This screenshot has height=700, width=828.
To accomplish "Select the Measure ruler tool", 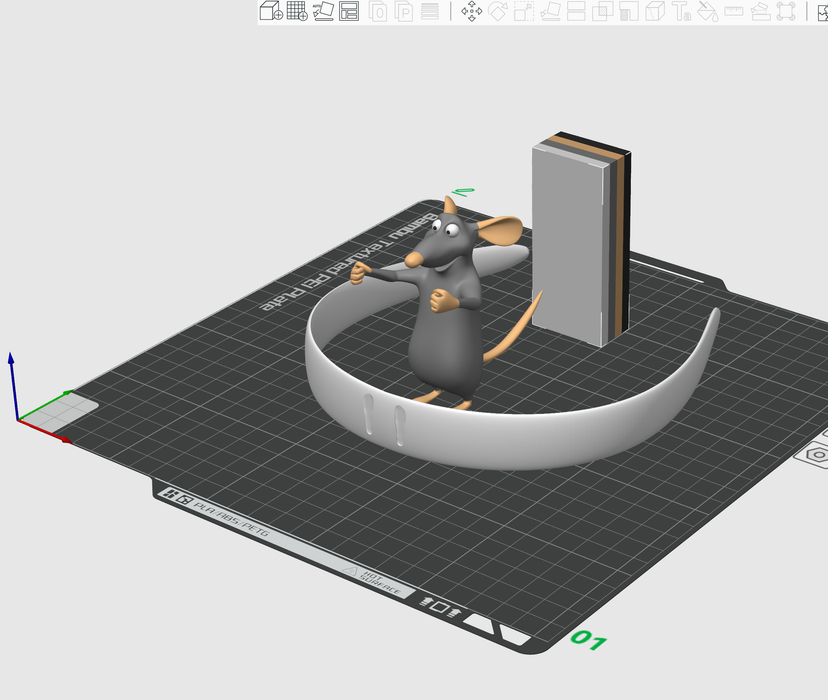I will coord(734,12).
